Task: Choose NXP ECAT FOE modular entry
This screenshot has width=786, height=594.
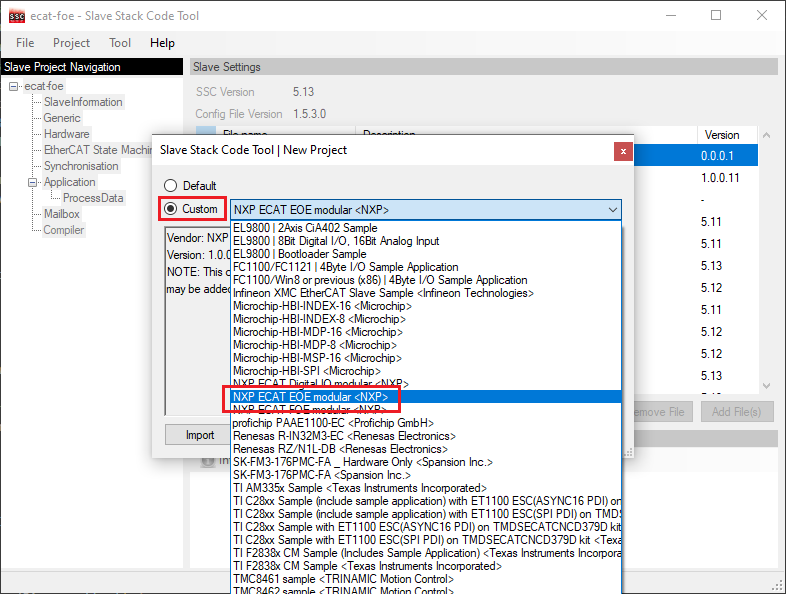Action: [x=308, y=410]
